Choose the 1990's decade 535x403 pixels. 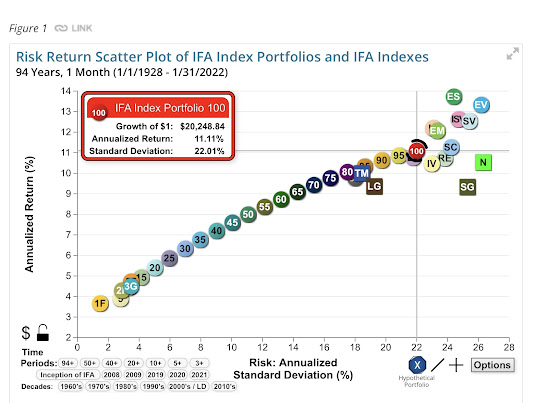click(153, 387)
